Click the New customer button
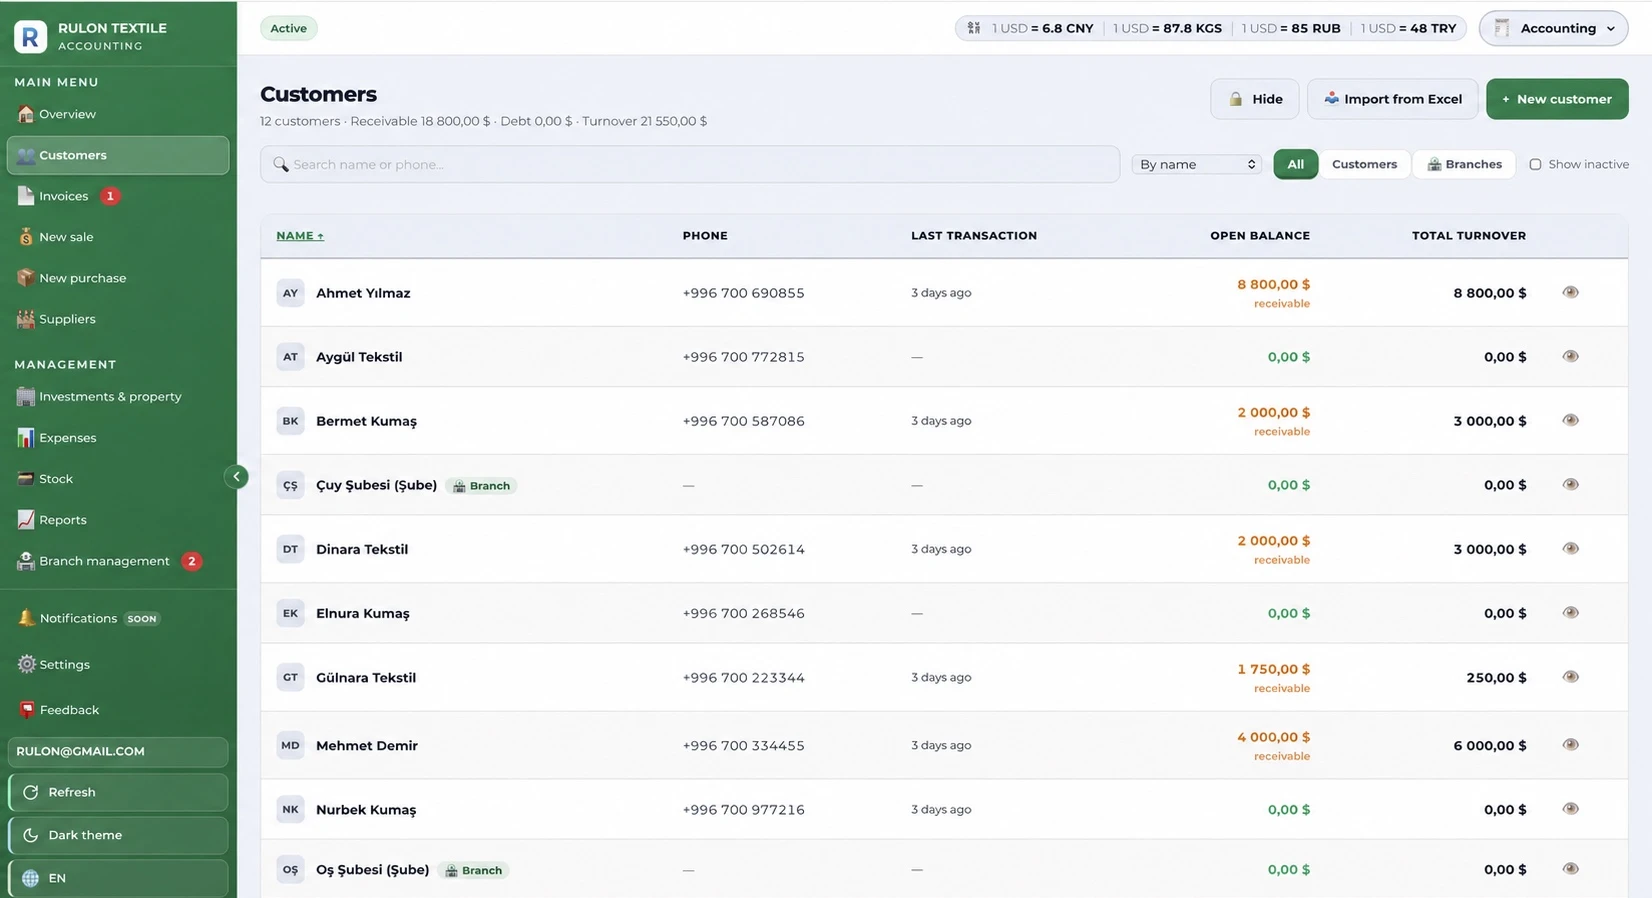The image size is (1652, 898). point(1557,99)
